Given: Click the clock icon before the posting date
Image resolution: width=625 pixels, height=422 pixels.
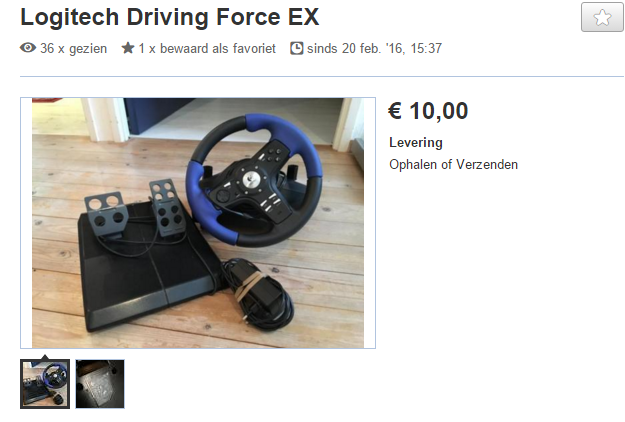Looking at the screenshot, I should (297, 48).
